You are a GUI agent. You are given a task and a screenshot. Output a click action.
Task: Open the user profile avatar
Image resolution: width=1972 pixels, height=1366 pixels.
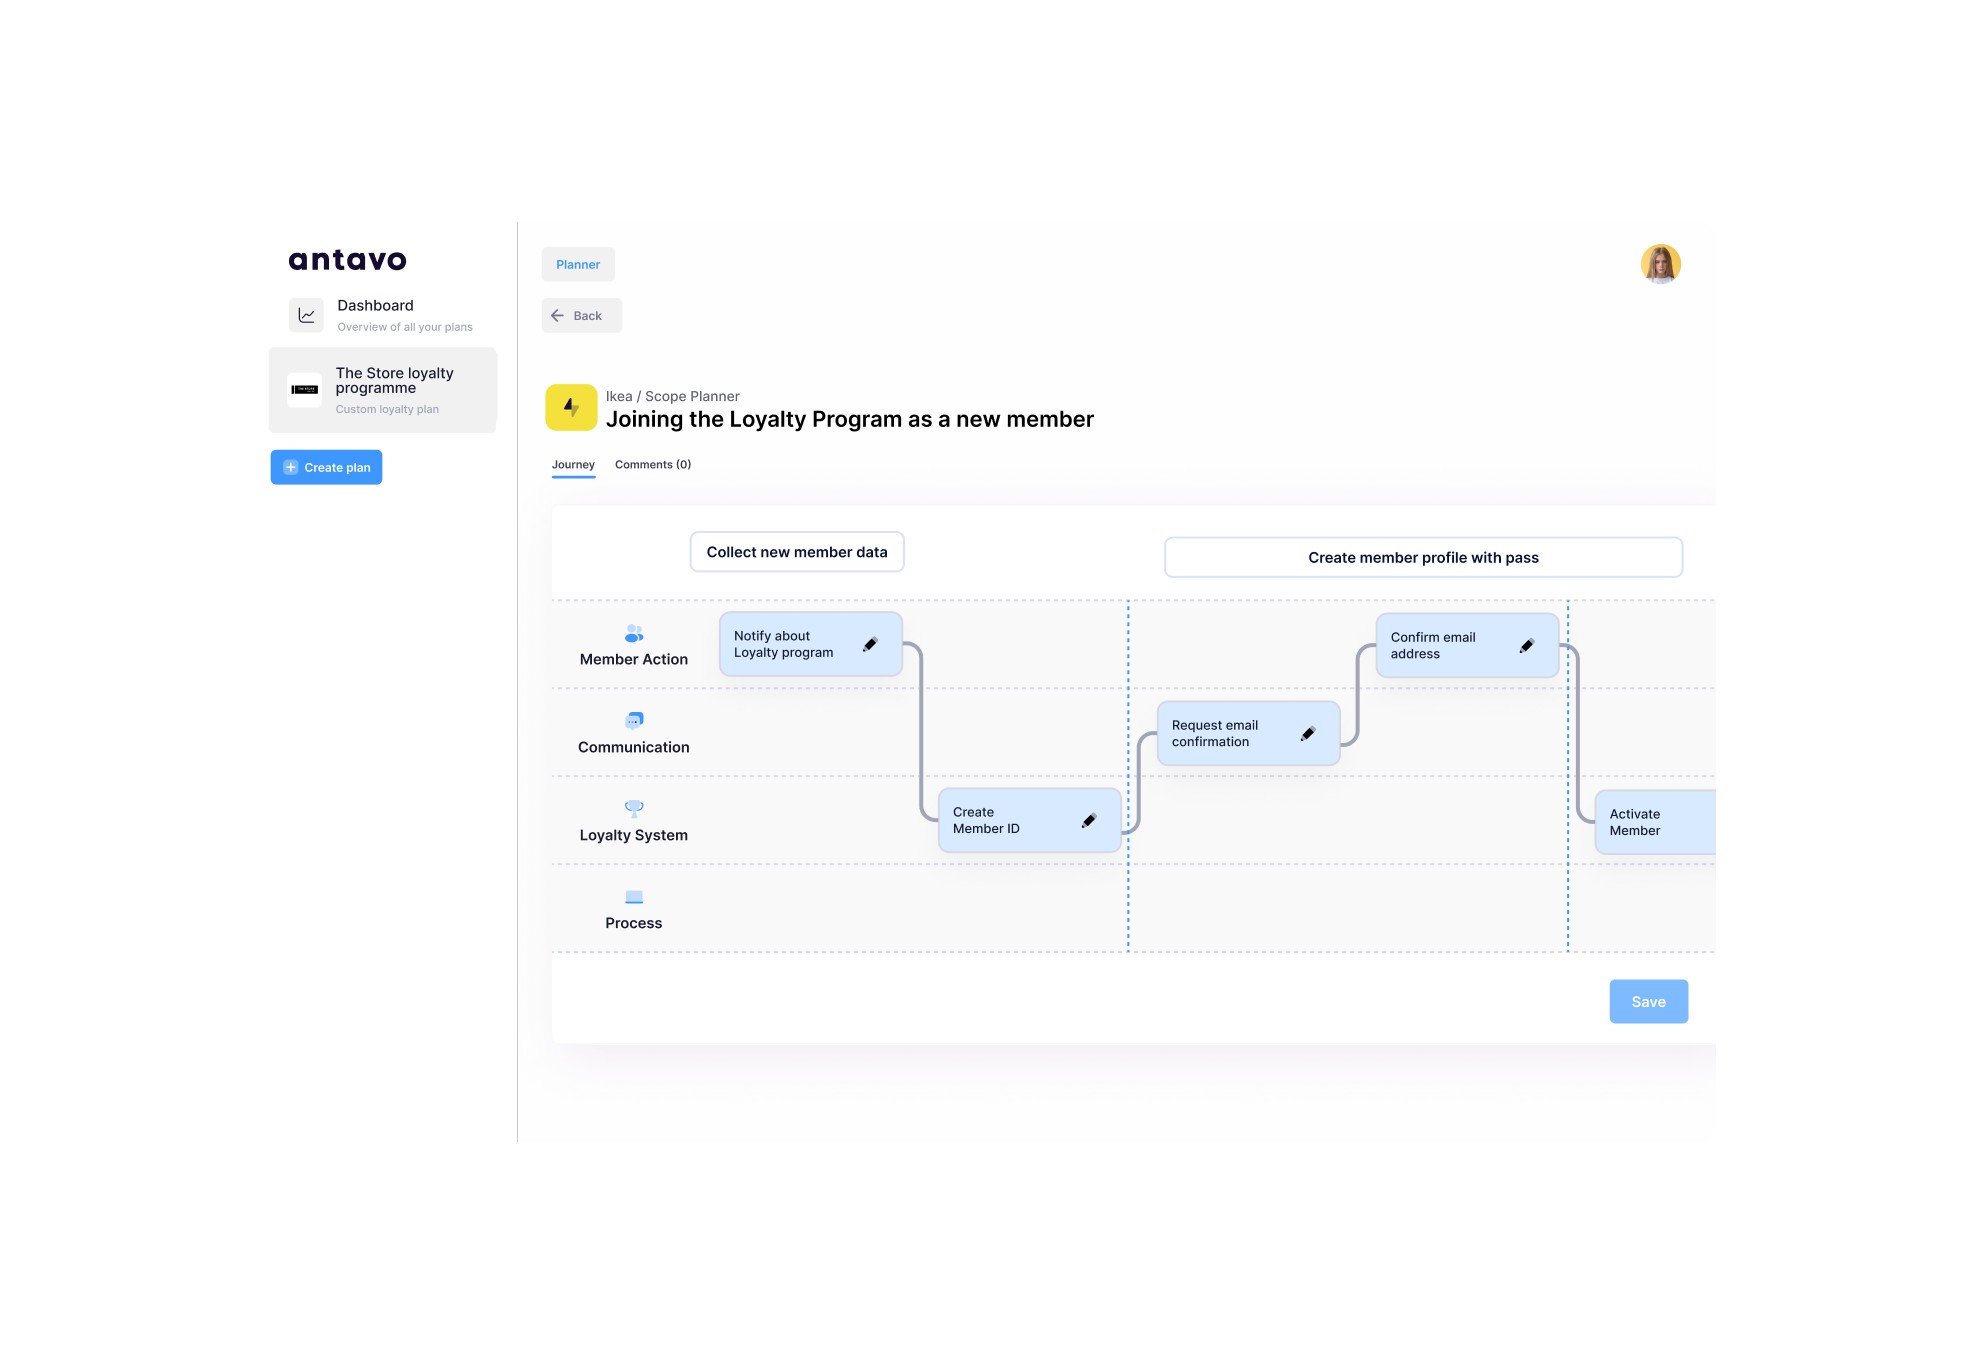[x=1660, y=264]
